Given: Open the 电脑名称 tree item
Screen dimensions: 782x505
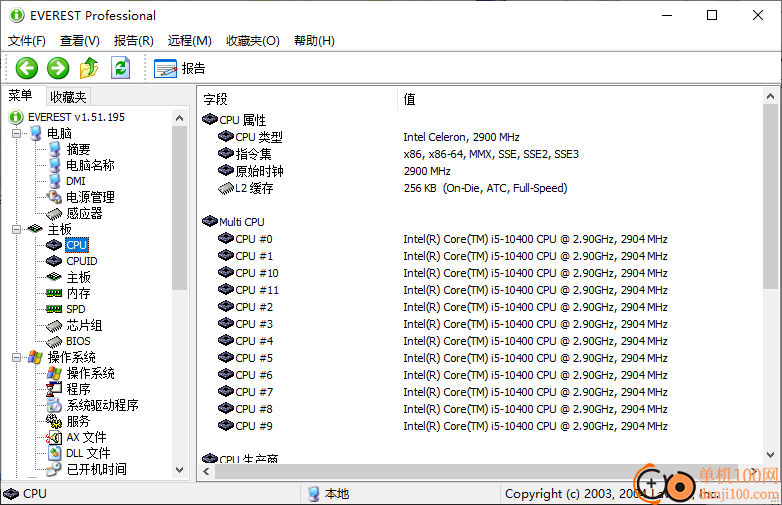Looking at the screenshot, I should coord(90,165).
